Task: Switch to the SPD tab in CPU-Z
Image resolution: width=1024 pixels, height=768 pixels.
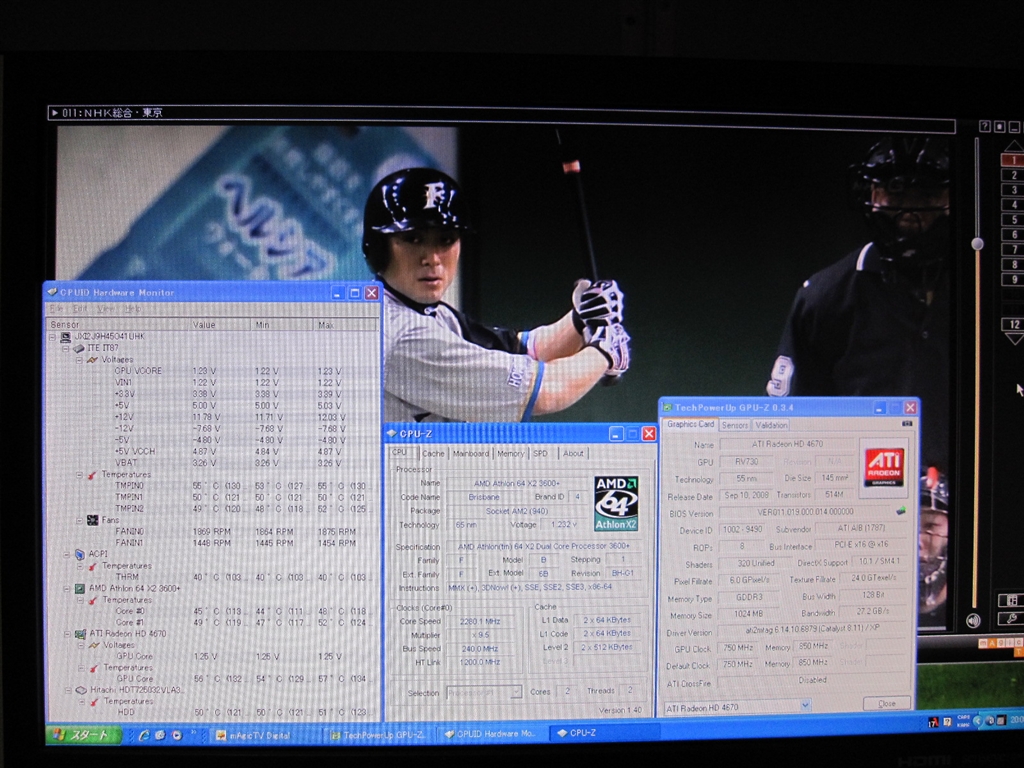Action: pyautogui.click(x=540, y=454)
